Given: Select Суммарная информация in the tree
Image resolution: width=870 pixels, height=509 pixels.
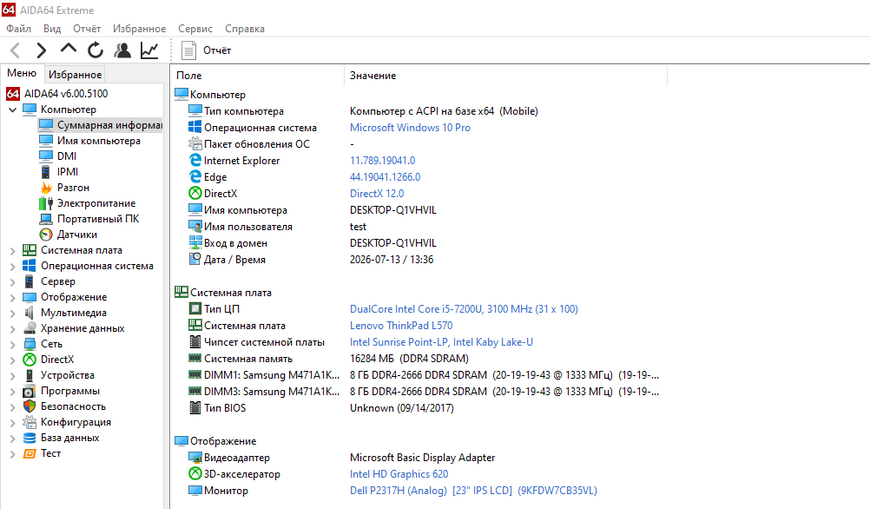Looking at the screenshot, I should (x=100, y=125).
